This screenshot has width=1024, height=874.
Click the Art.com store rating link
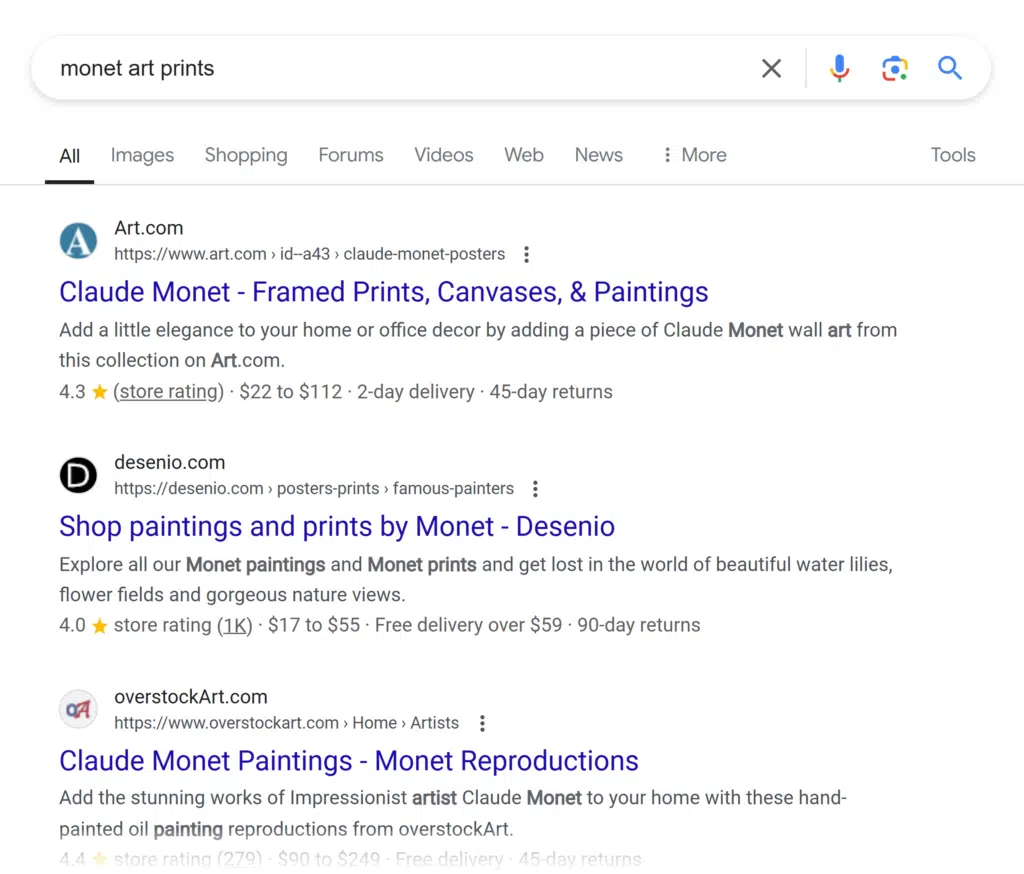tap(168, 392)
